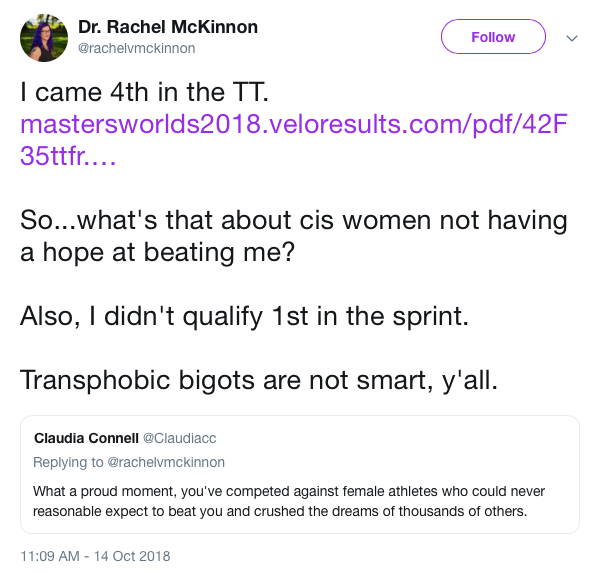
Task: Click the line "I came 4th in the TT."
Action: [144, 92]
